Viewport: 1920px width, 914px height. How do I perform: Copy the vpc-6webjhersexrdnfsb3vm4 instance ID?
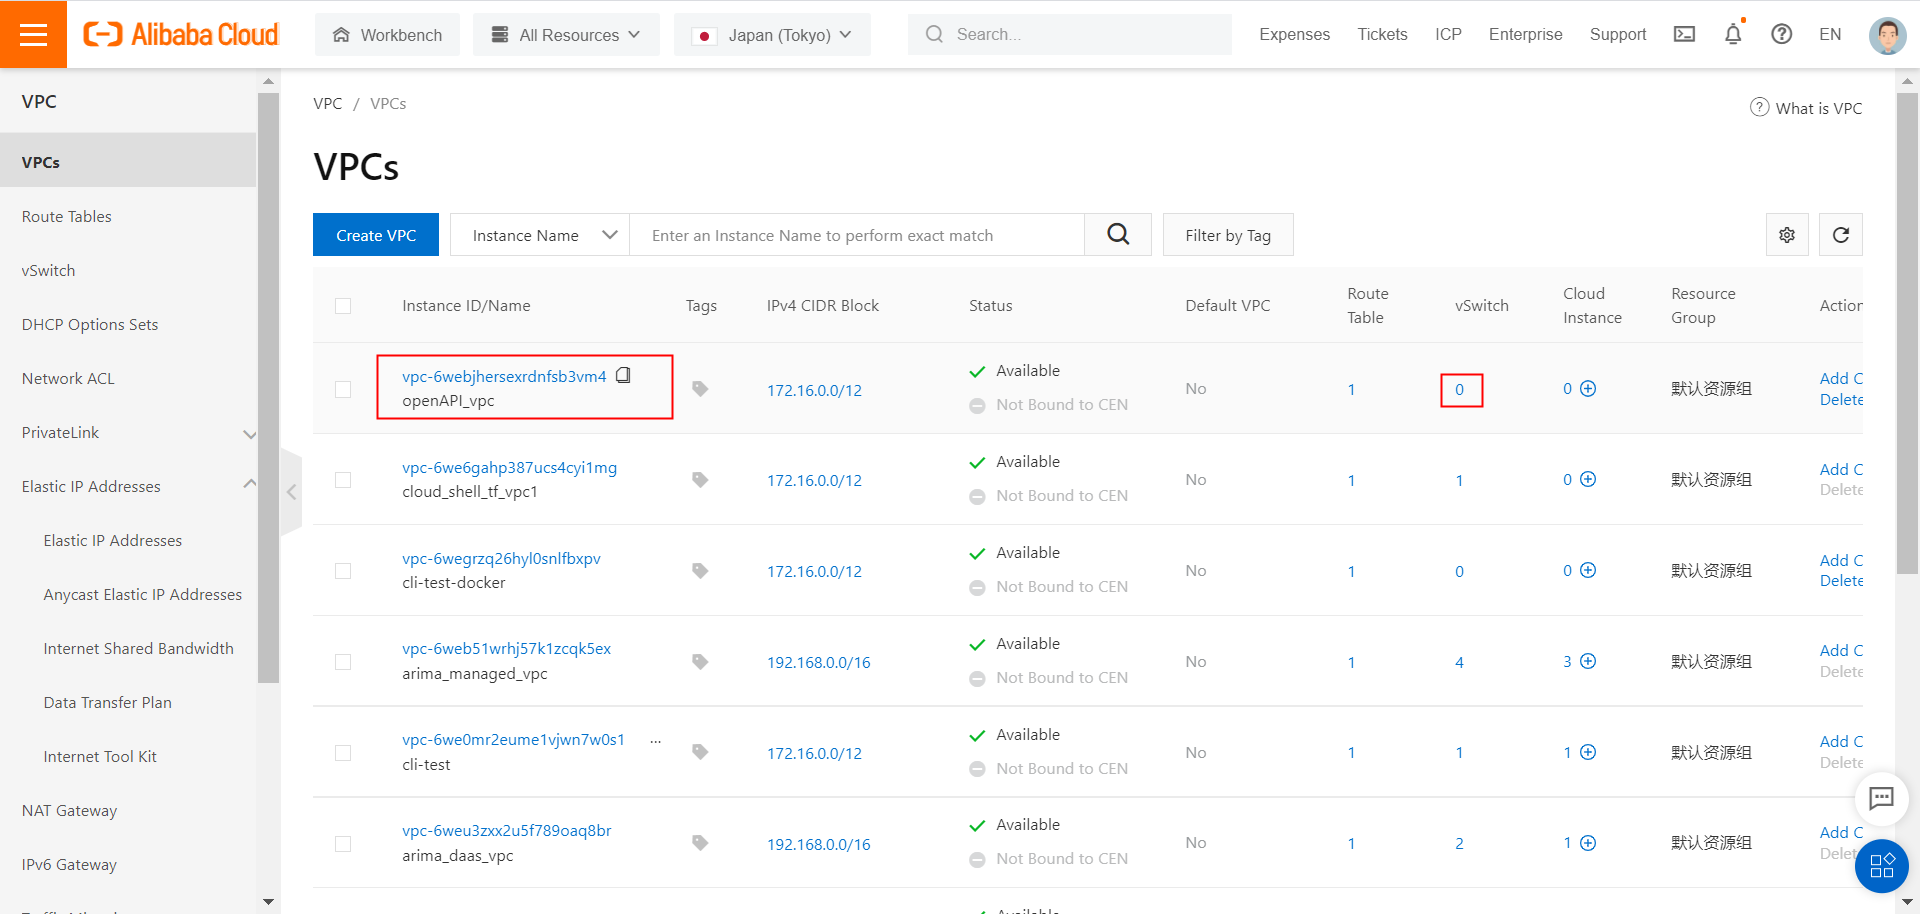623,375
